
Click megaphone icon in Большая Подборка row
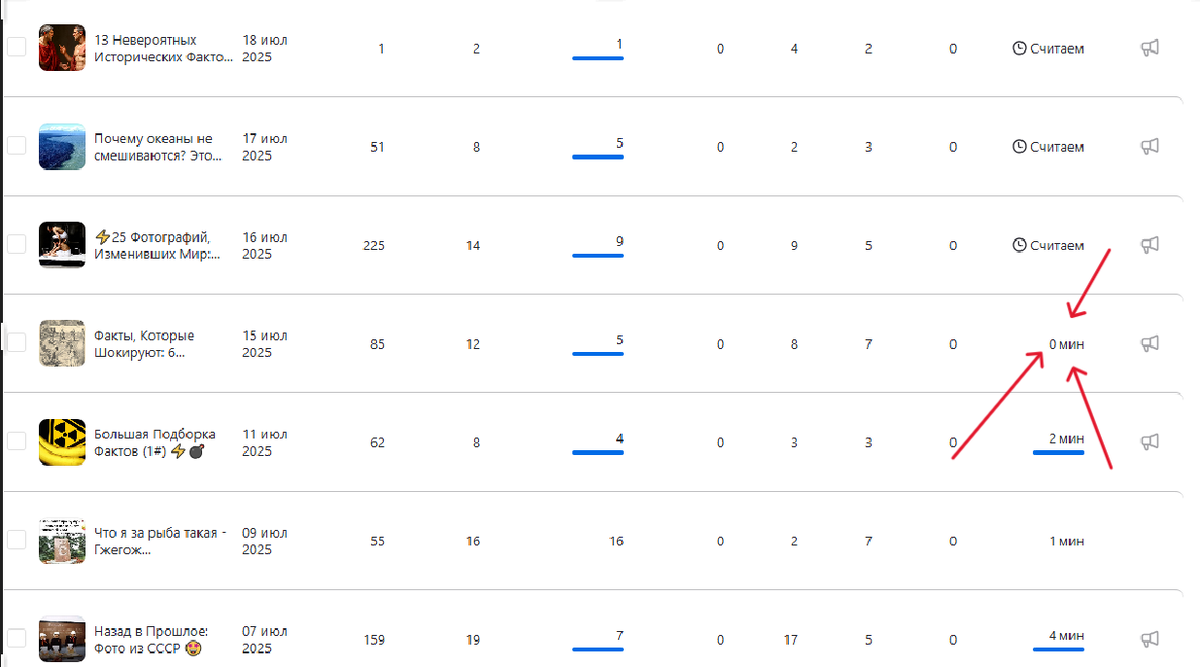[1150, 441]
